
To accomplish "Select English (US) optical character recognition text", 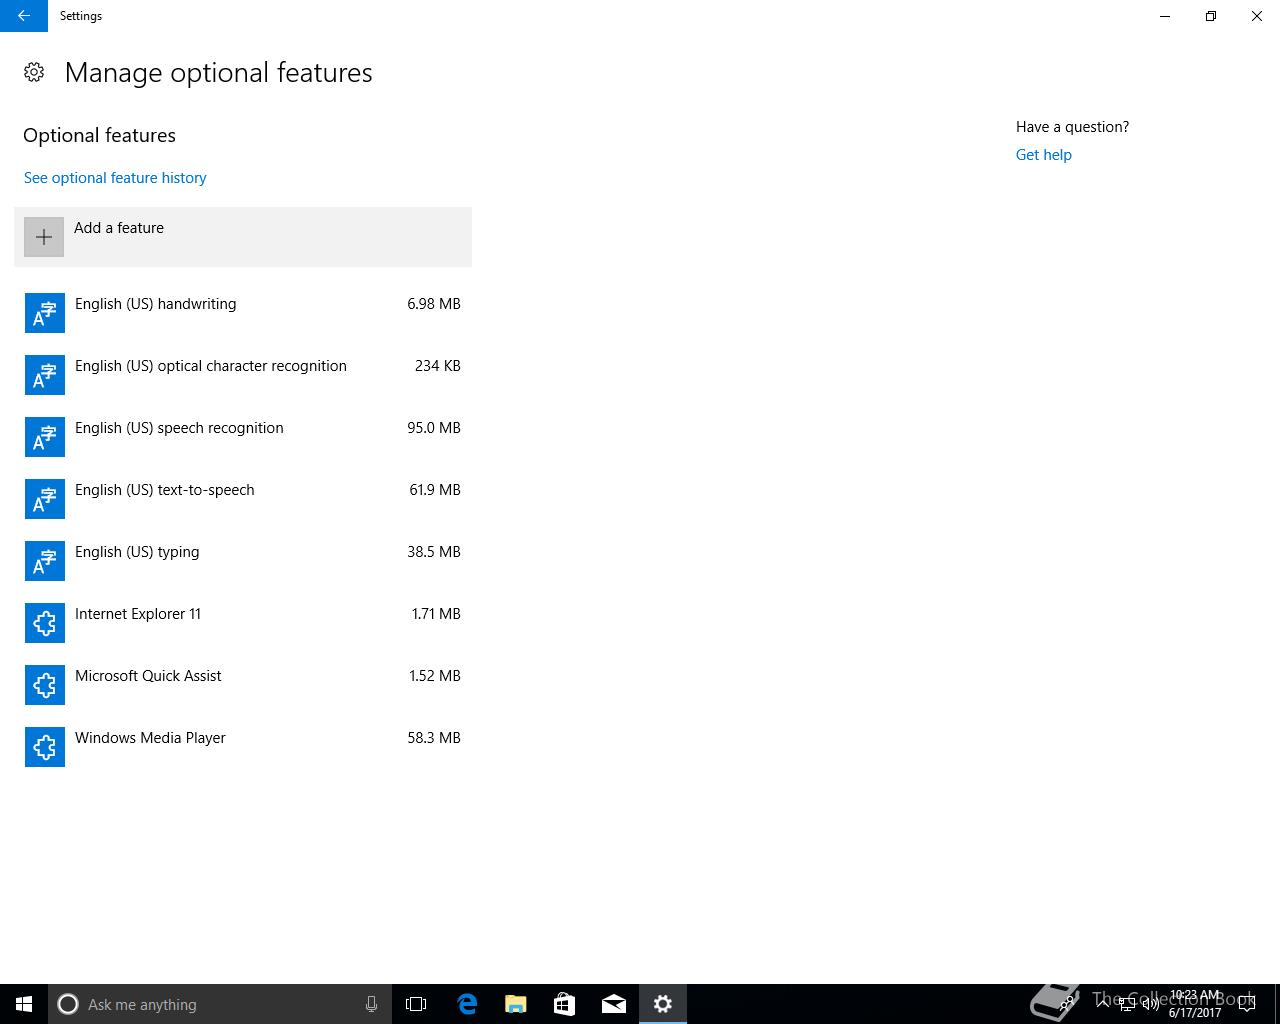I will click(211, 366).
